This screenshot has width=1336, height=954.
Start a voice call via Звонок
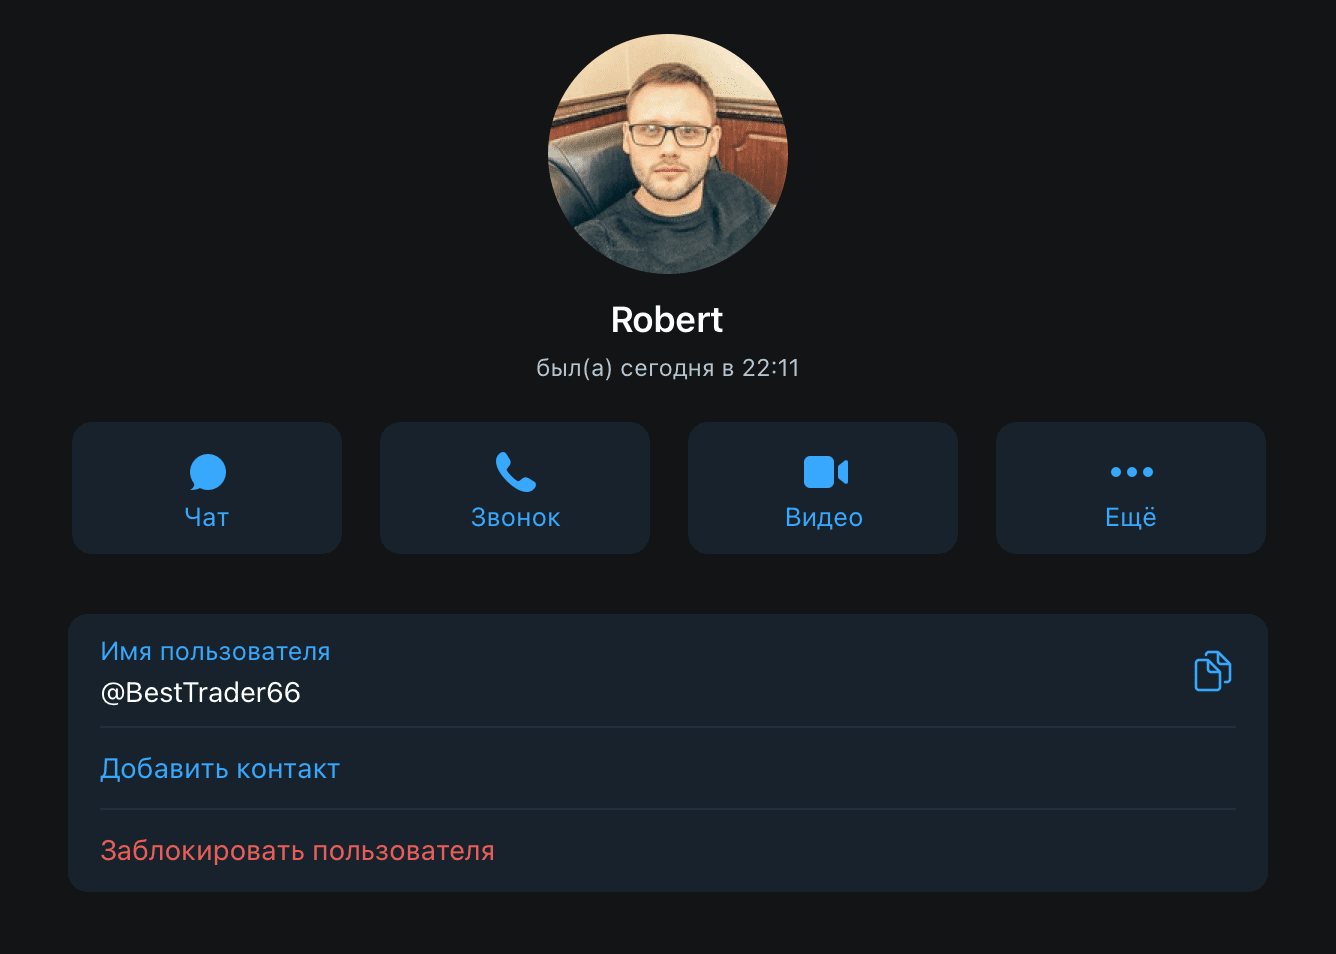516,517
